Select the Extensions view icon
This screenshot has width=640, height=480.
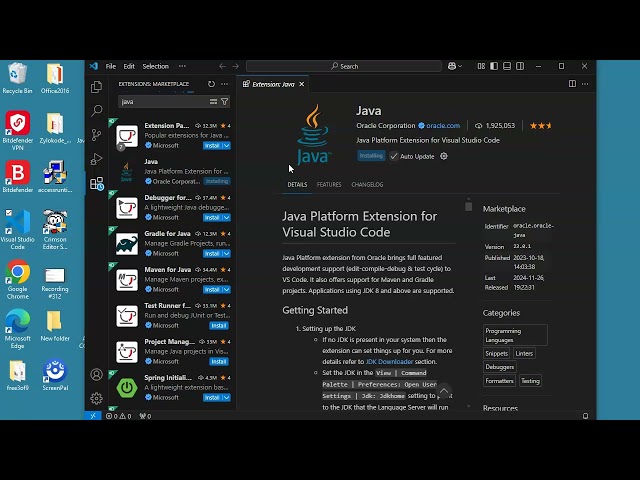[x=97, y=184]
